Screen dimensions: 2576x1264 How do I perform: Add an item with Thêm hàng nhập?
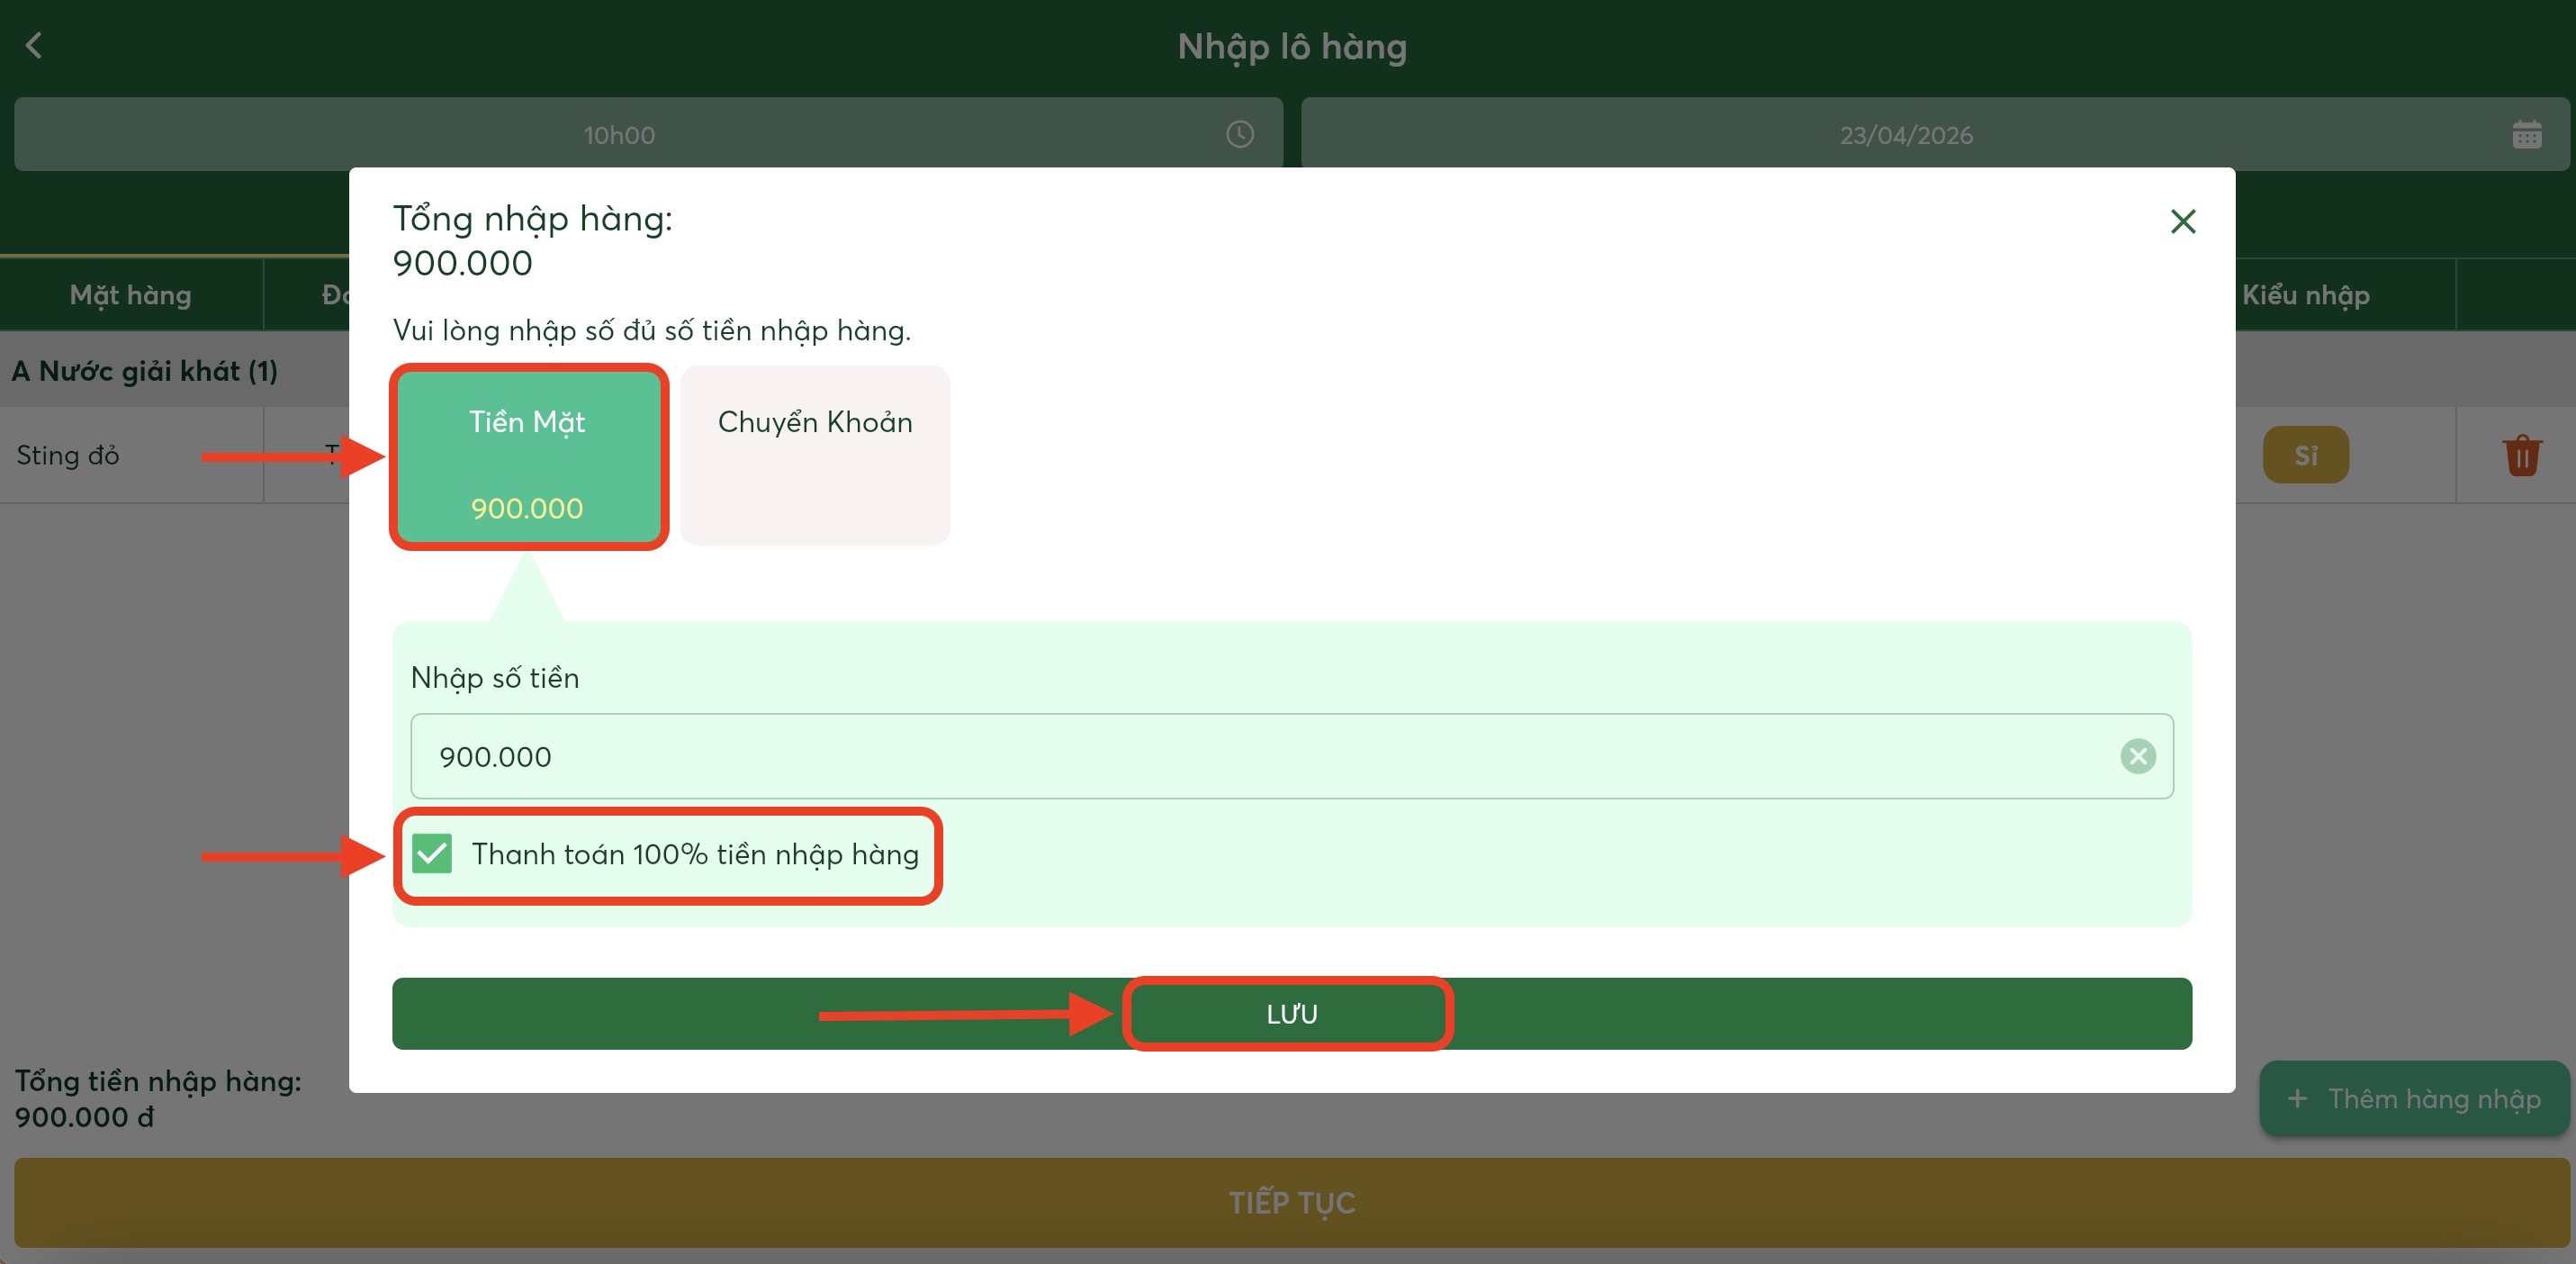[x=2413, y=1098]
